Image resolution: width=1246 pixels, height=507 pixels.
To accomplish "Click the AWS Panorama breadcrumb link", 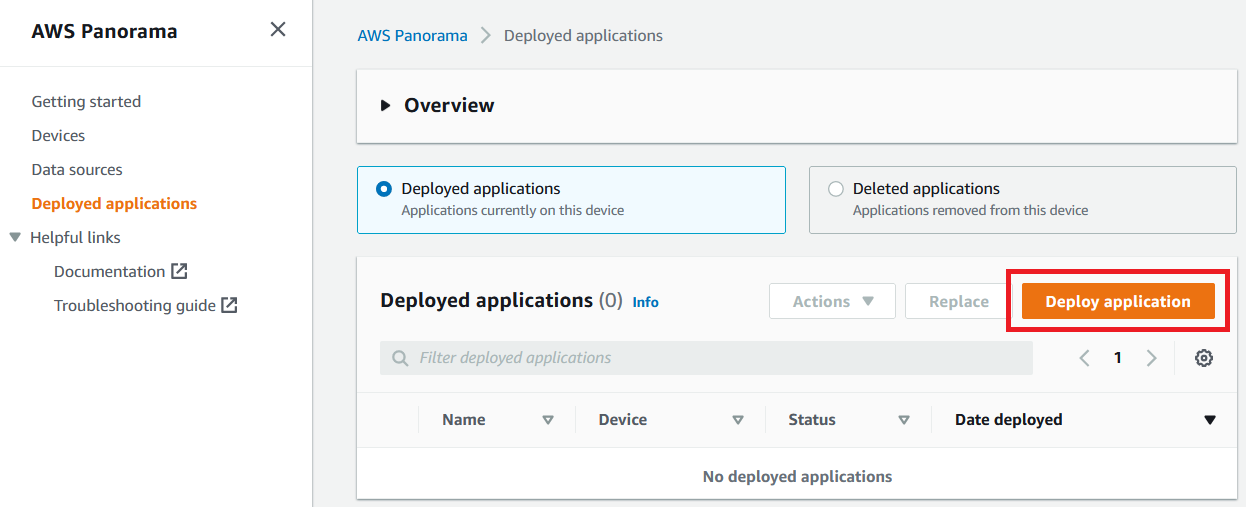I will 412,36.
